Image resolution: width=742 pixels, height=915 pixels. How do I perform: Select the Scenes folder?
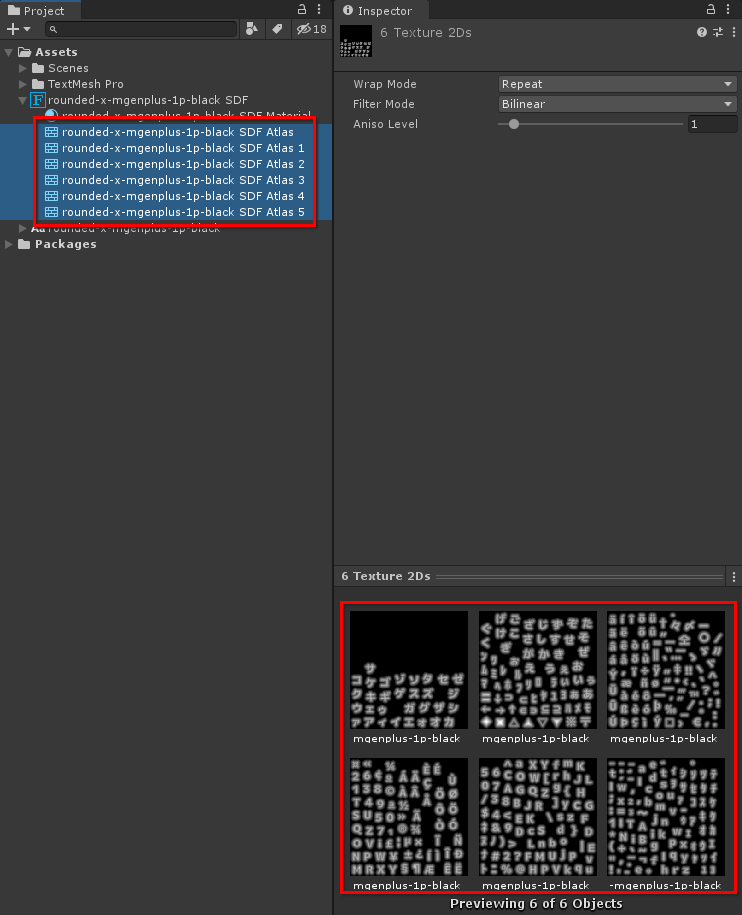coord(68,68)
